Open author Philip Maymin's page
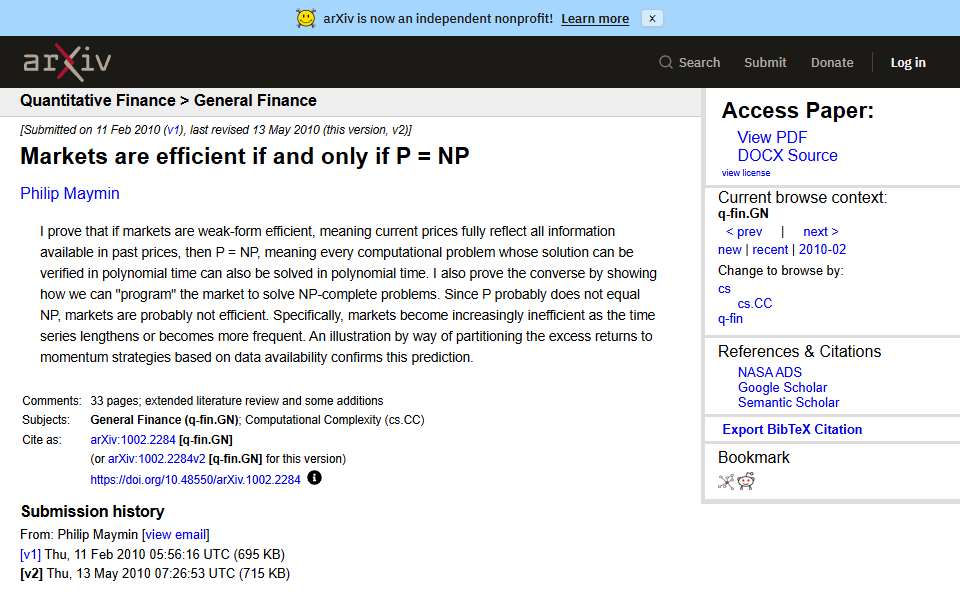 pos(70,193)
